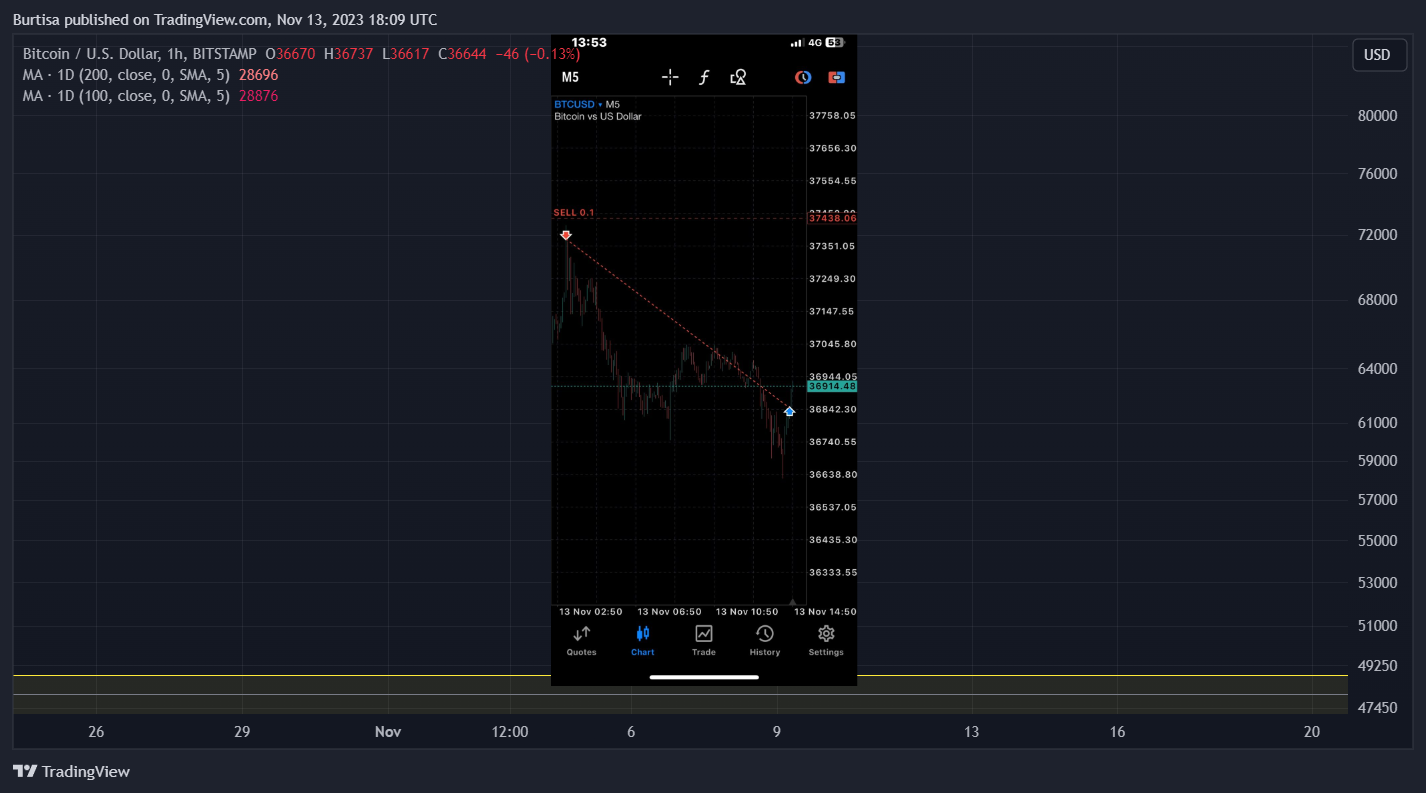The width and height of the screenshot is (1426, 793).
Task: Click the TradingView logo
Action: [x=71, y=771]
